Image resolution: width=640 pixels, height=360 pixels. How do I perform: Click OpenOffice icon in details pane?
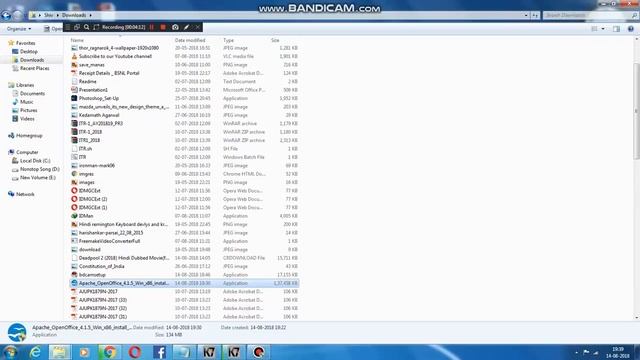pyautogui.click(x=17, y=332)
